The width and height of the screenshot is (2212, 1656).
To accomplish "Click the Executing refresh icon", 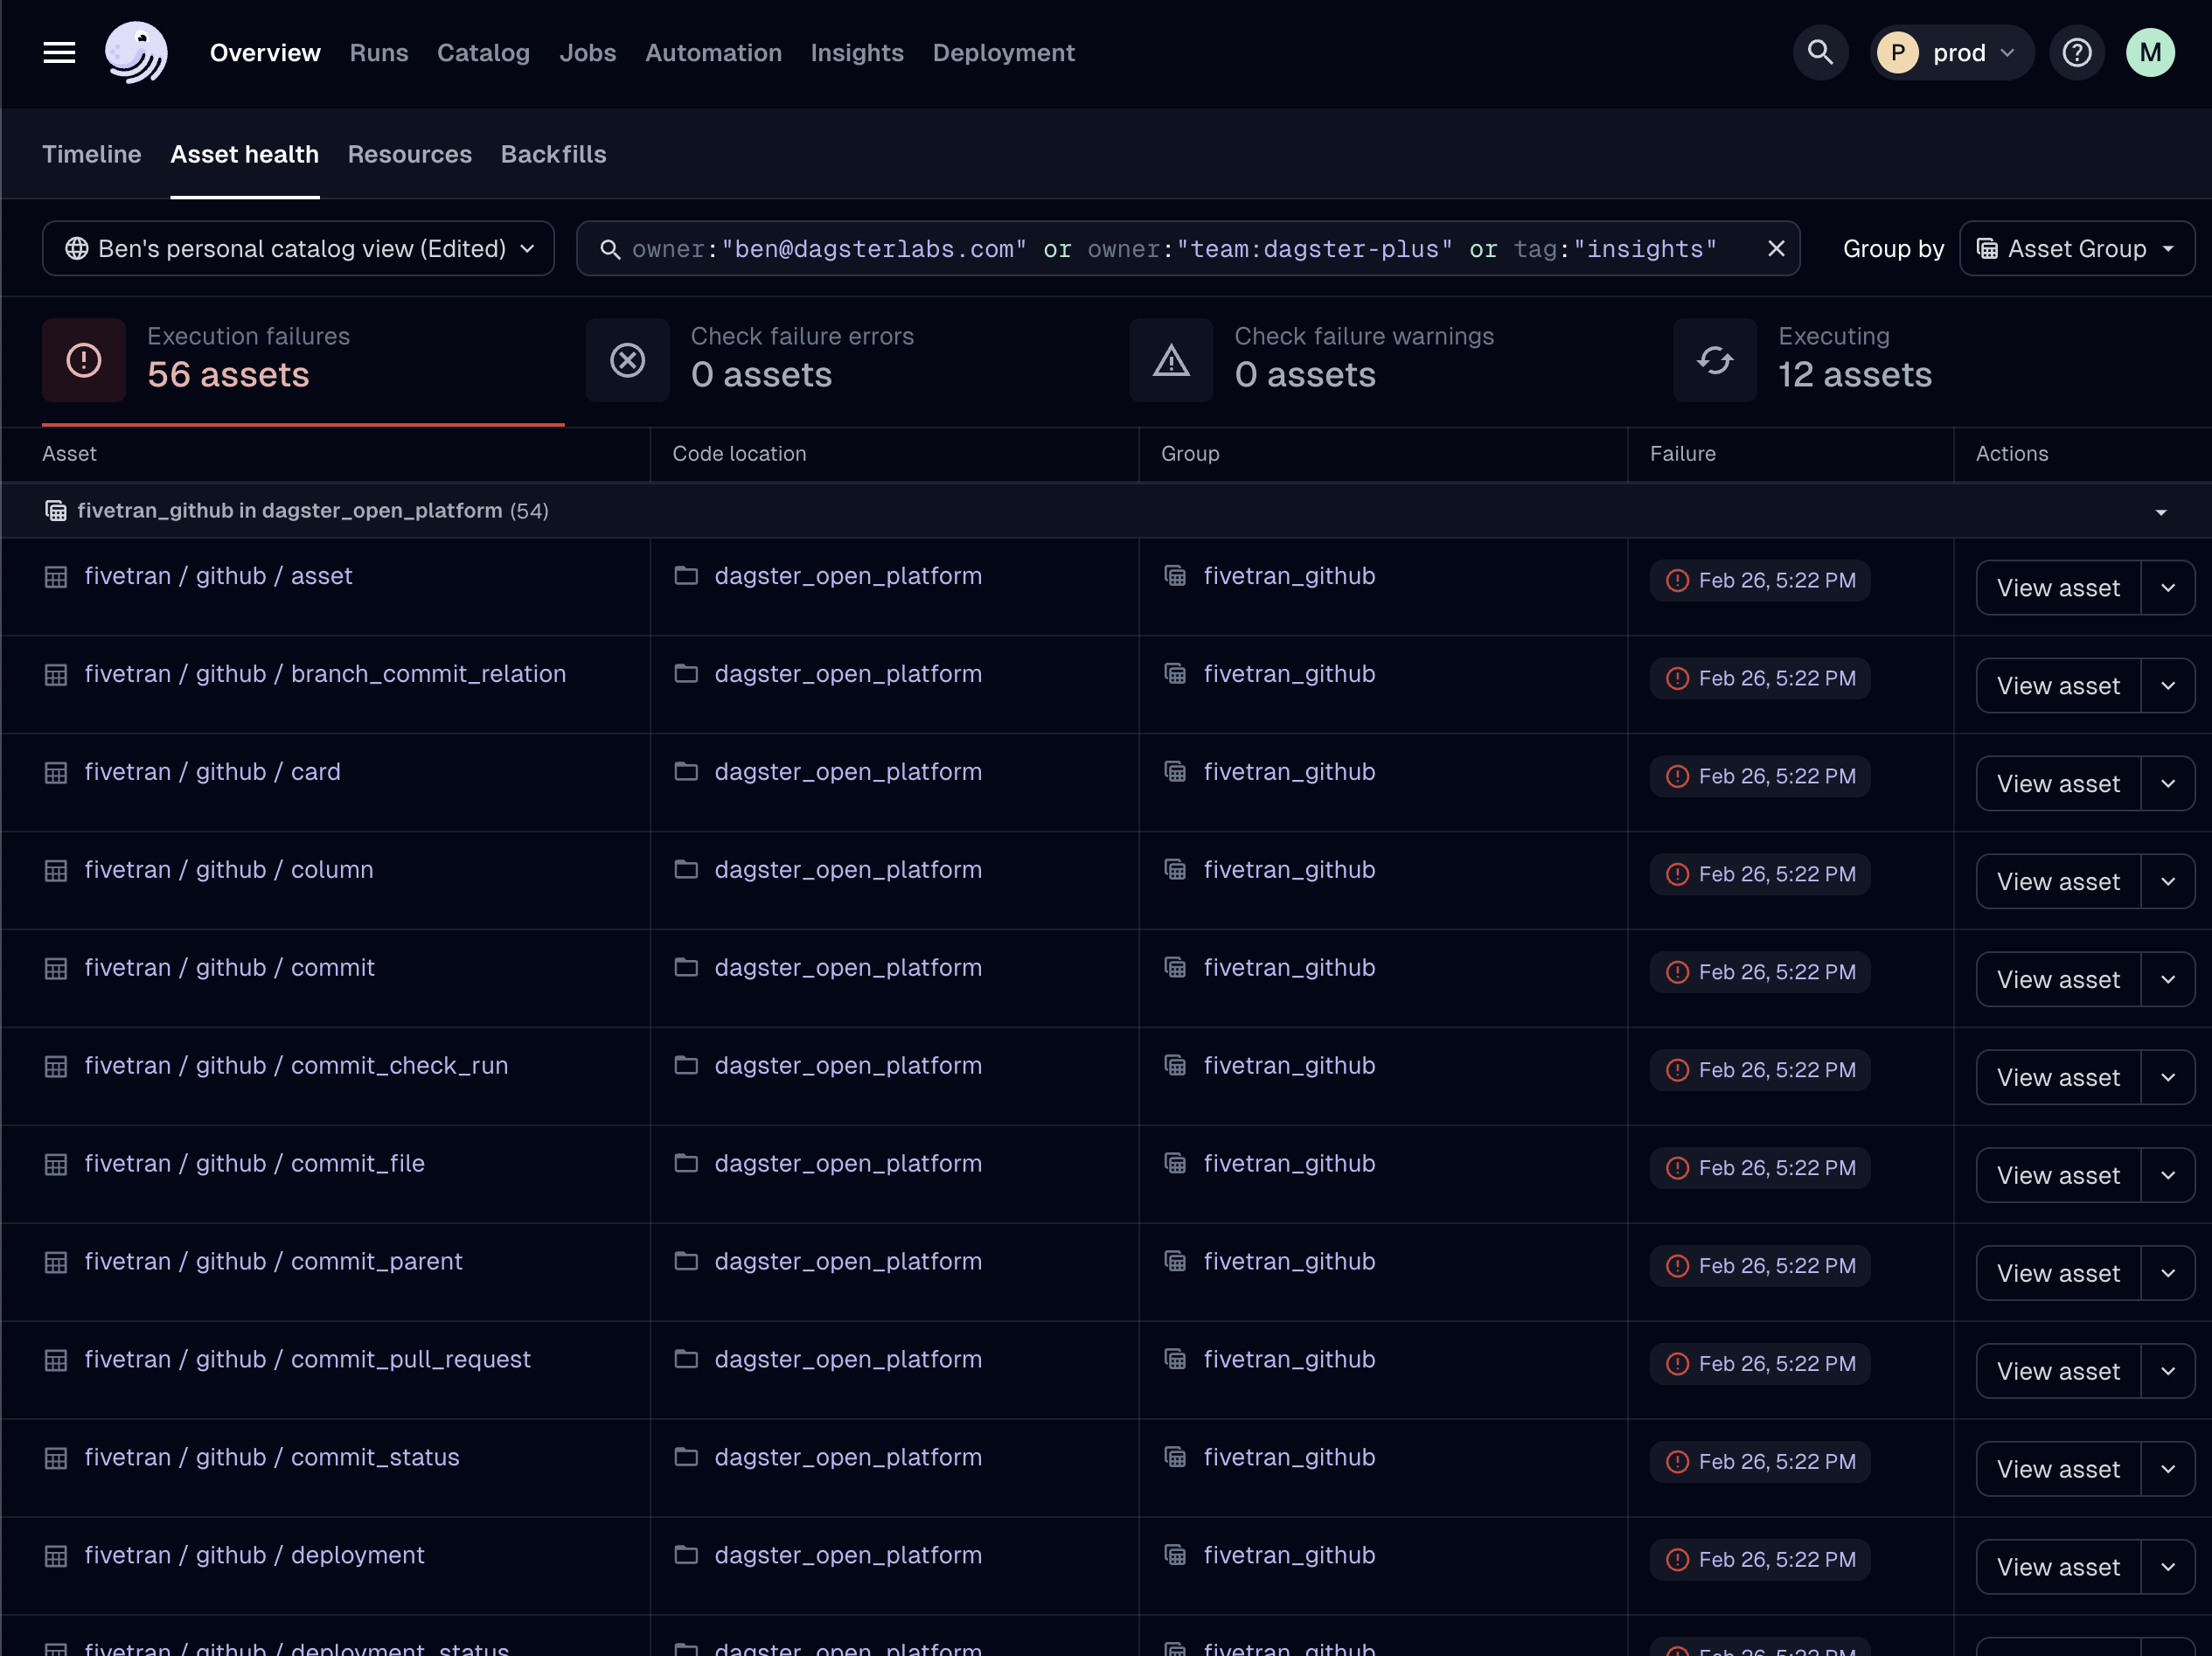I will [1715, 361].
